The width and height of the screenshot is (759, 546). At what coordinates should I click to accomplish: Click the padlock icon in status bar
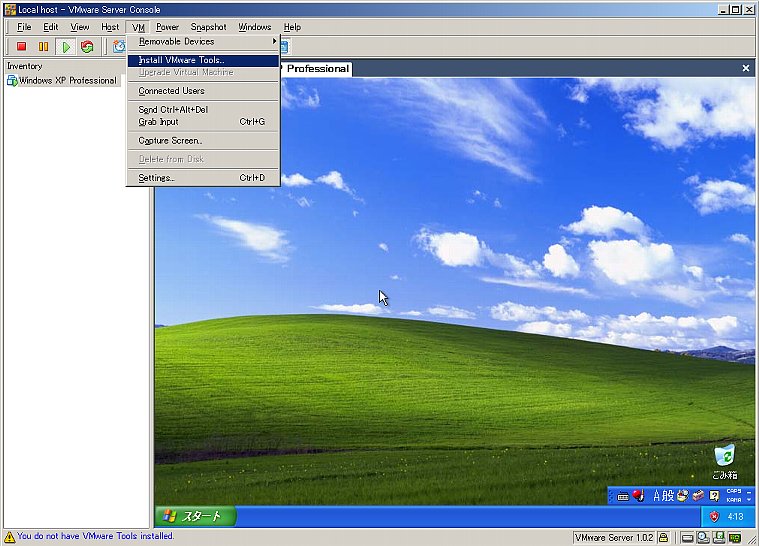[663, 538]
